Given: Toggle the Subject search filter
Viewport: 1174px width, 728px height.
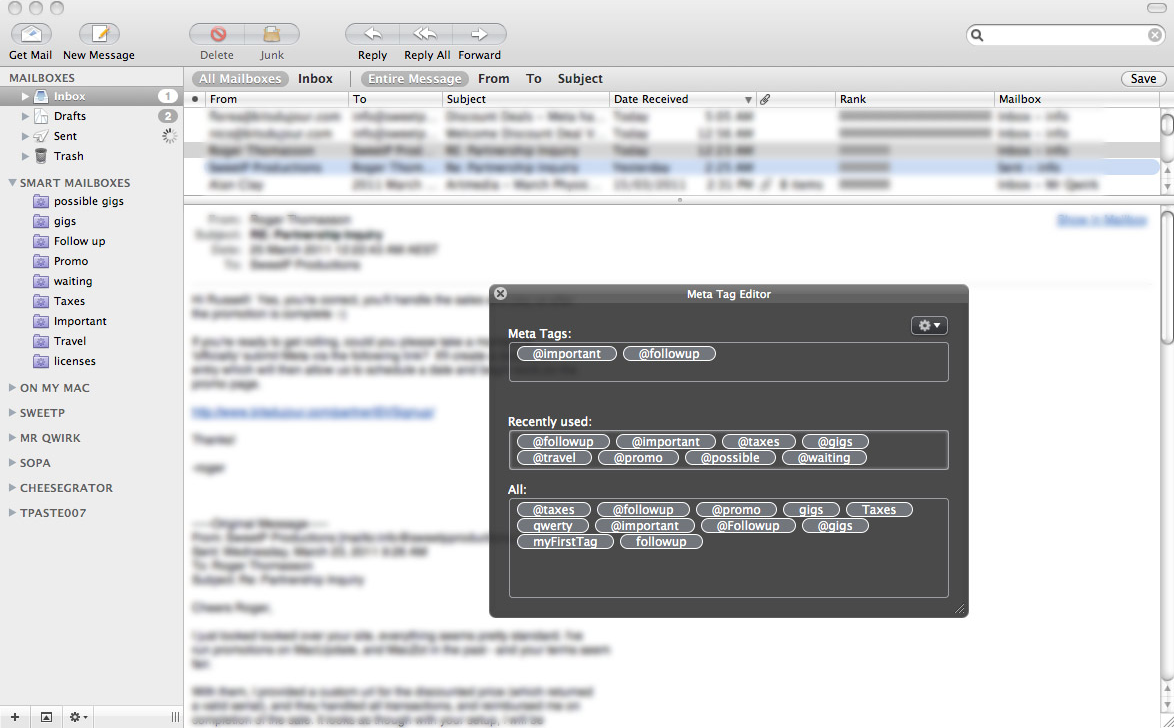Looking at the screenshot, I should tap(579, 78).
